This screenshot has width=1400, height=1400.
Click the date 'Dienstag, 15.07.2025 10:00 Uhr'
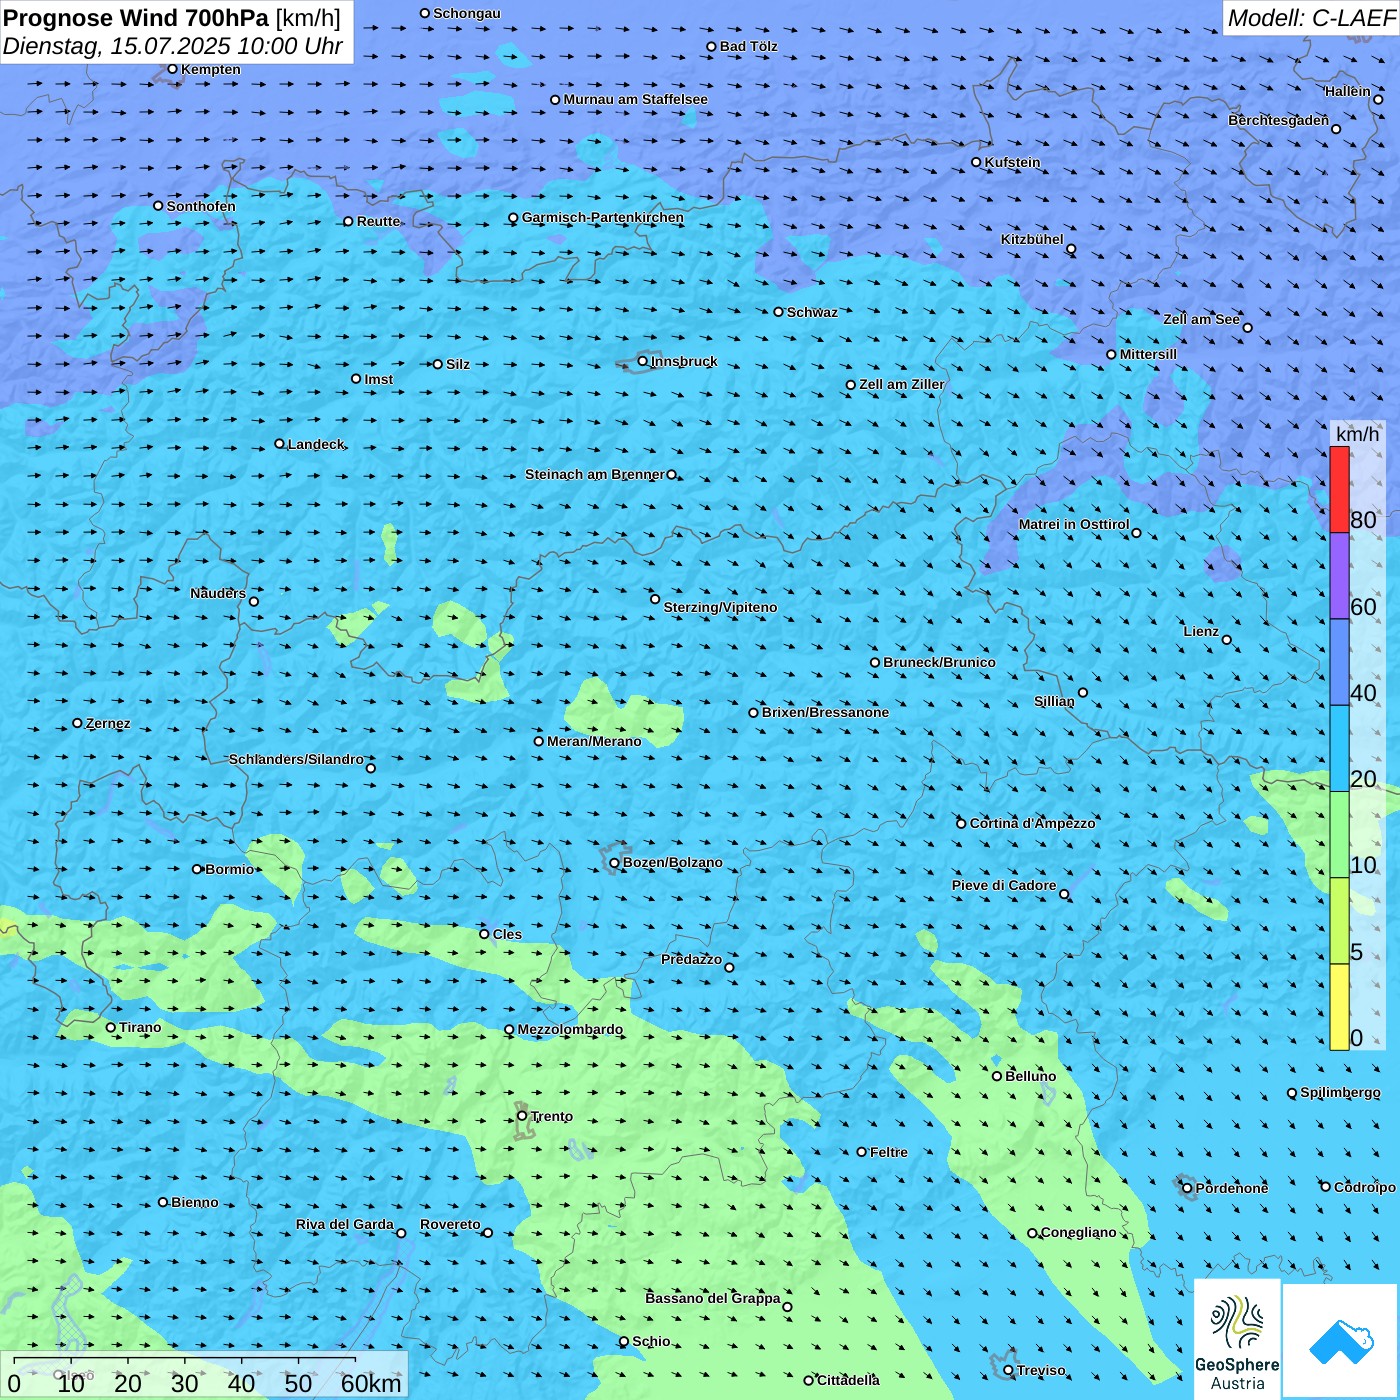click(x=173, y=46)
